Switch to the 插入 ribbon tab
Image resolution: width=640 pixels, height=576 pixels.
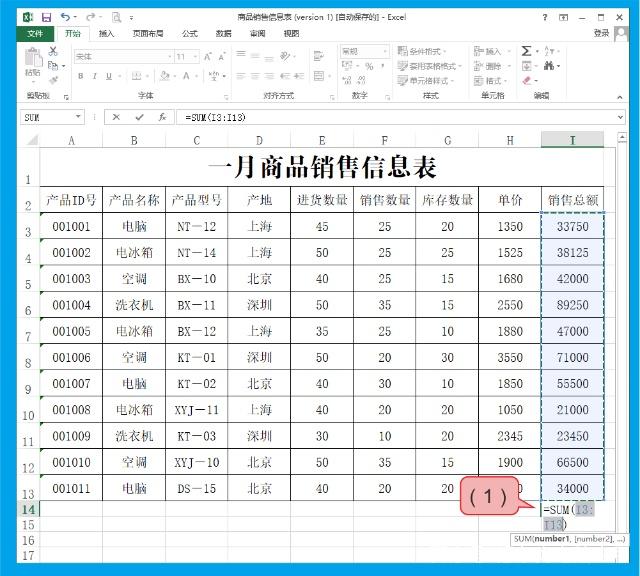[106, 33]
